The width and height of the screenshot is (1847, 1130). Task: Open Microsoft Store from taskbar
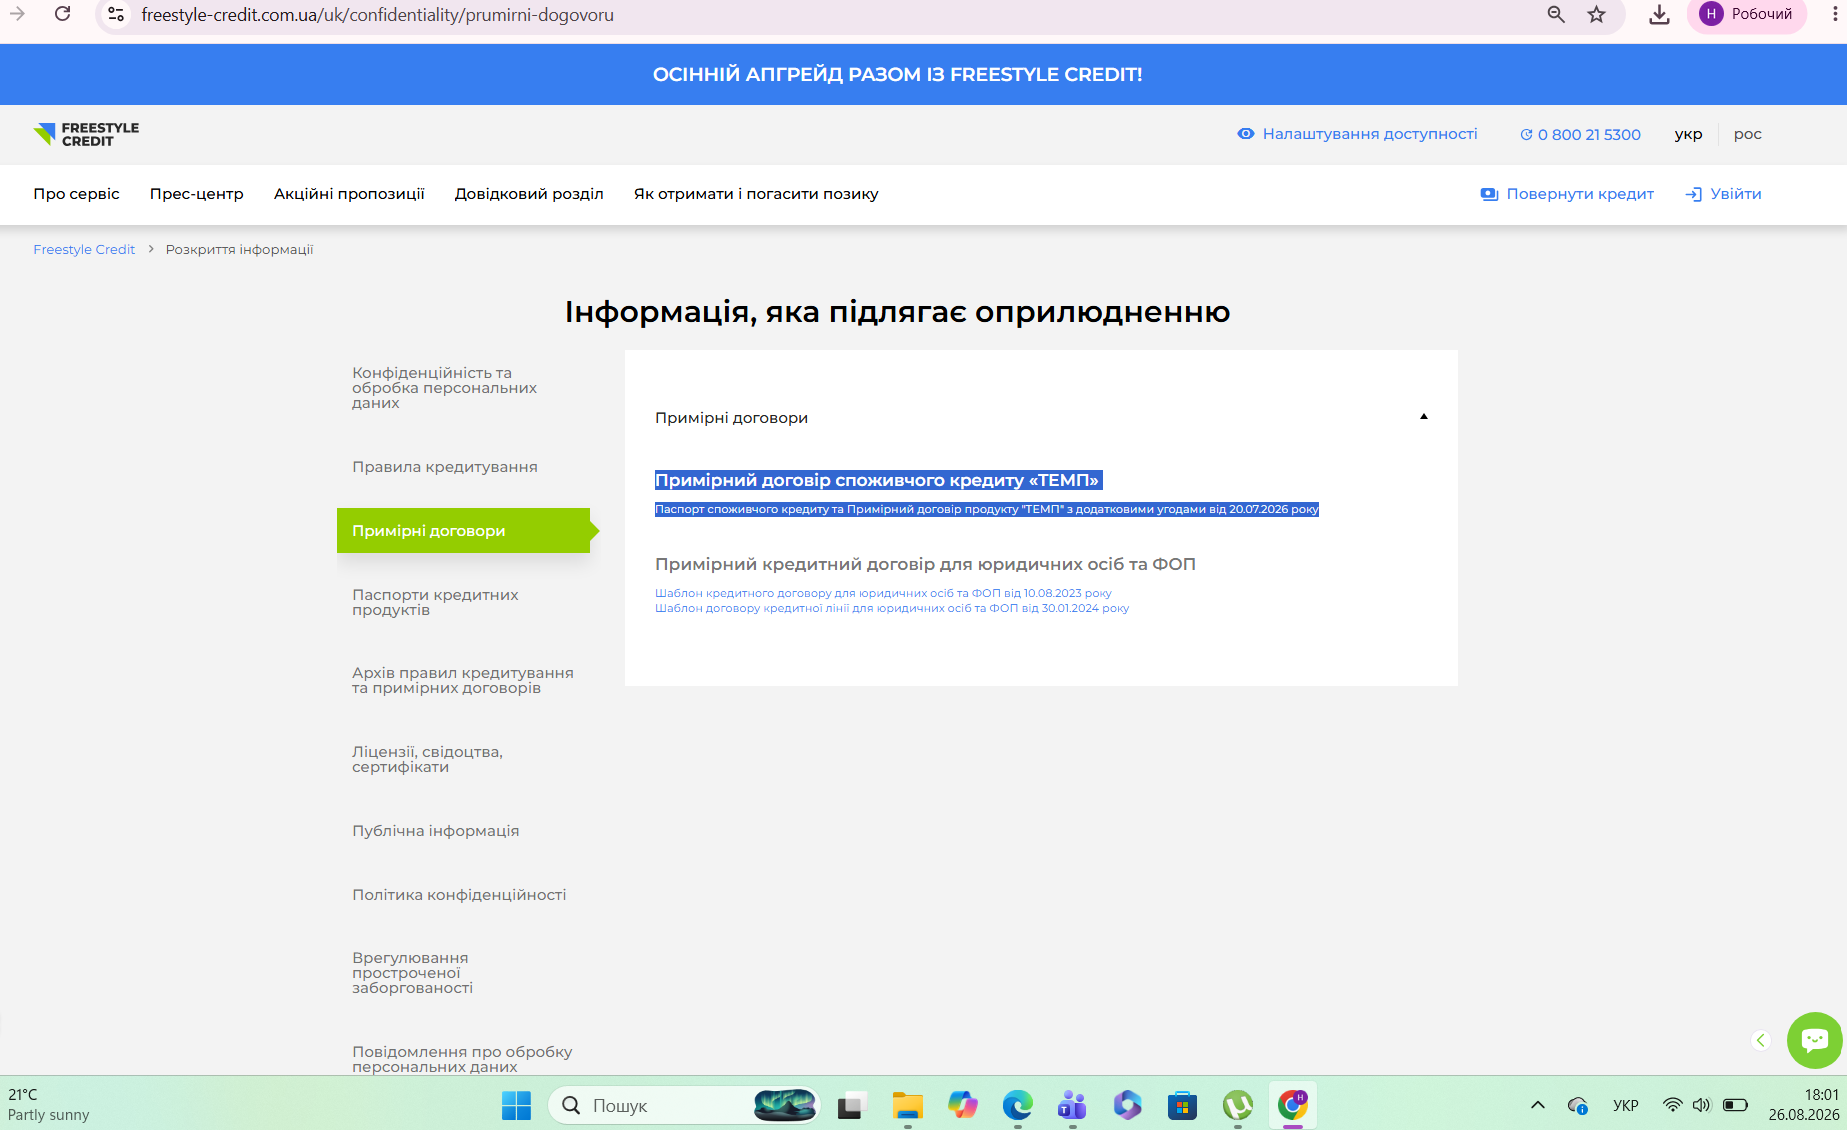pyautogui.click(x=1182, y=1105)
